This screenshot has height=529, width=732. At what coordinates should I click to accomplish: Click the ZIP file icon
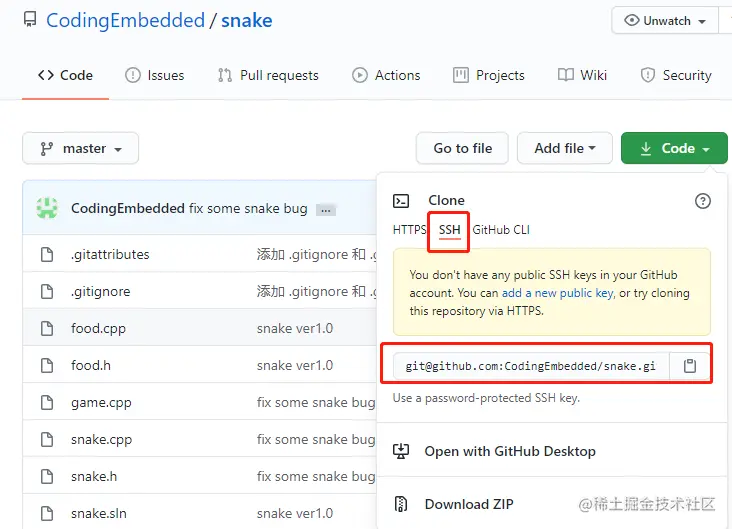point(401,504)
